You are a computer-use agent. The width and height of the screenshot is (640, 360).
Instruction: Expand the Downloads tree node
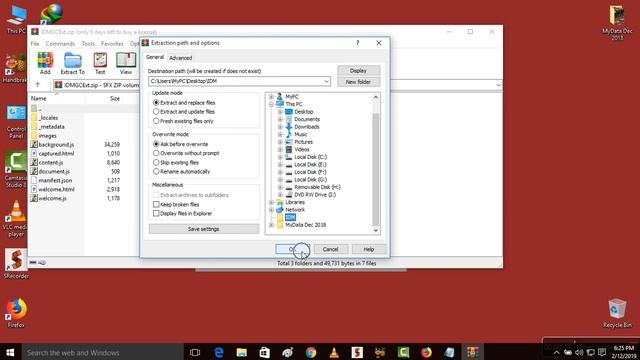(280, 127)
